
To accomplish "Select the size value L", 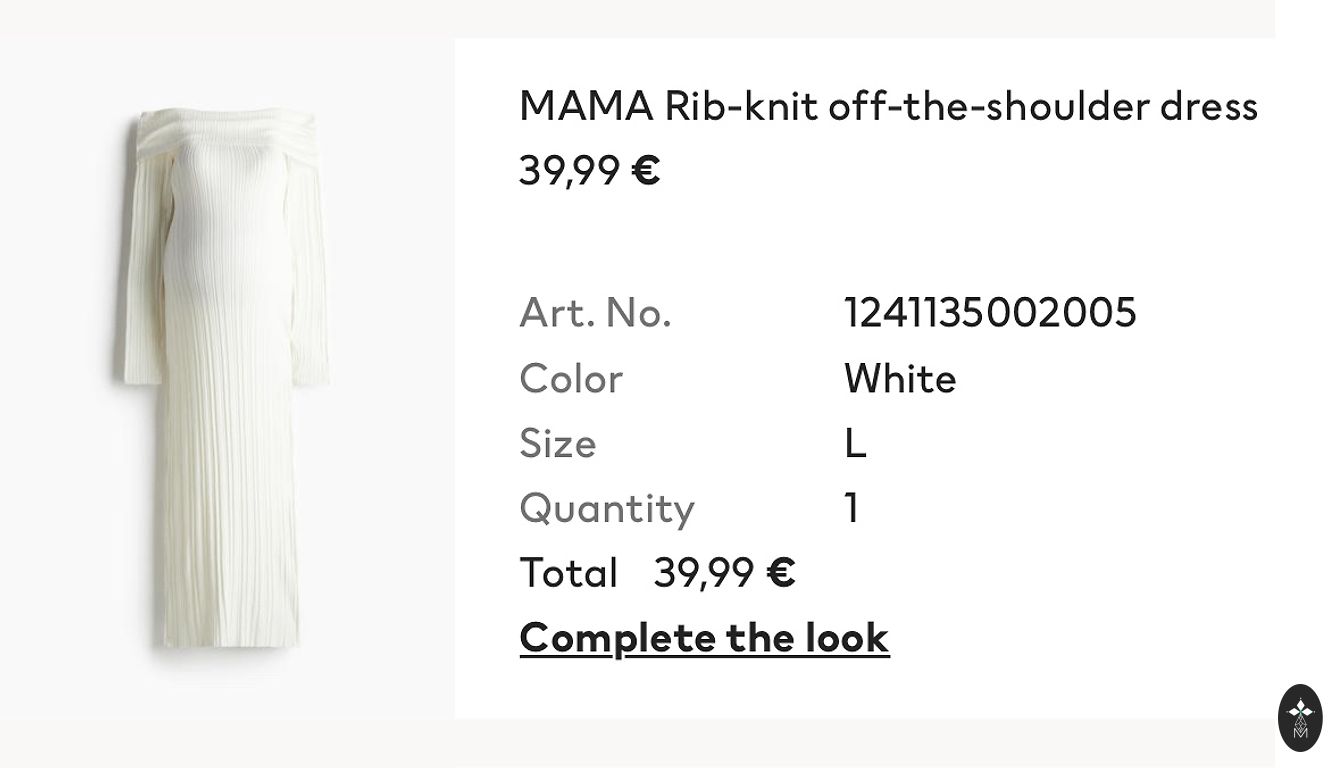I will pos(855,443).
